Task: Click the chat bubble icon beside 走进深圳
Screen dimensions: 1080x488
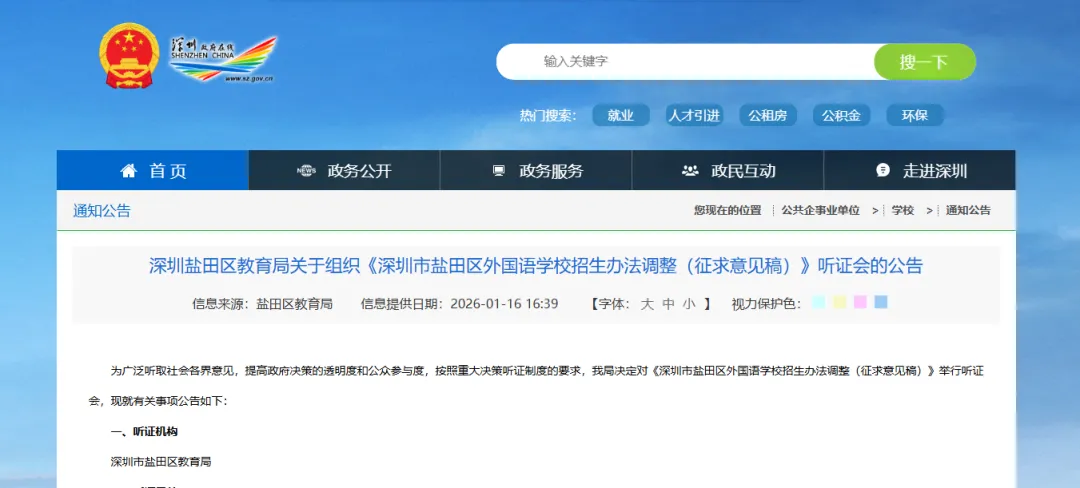Action: click(883, 170)
